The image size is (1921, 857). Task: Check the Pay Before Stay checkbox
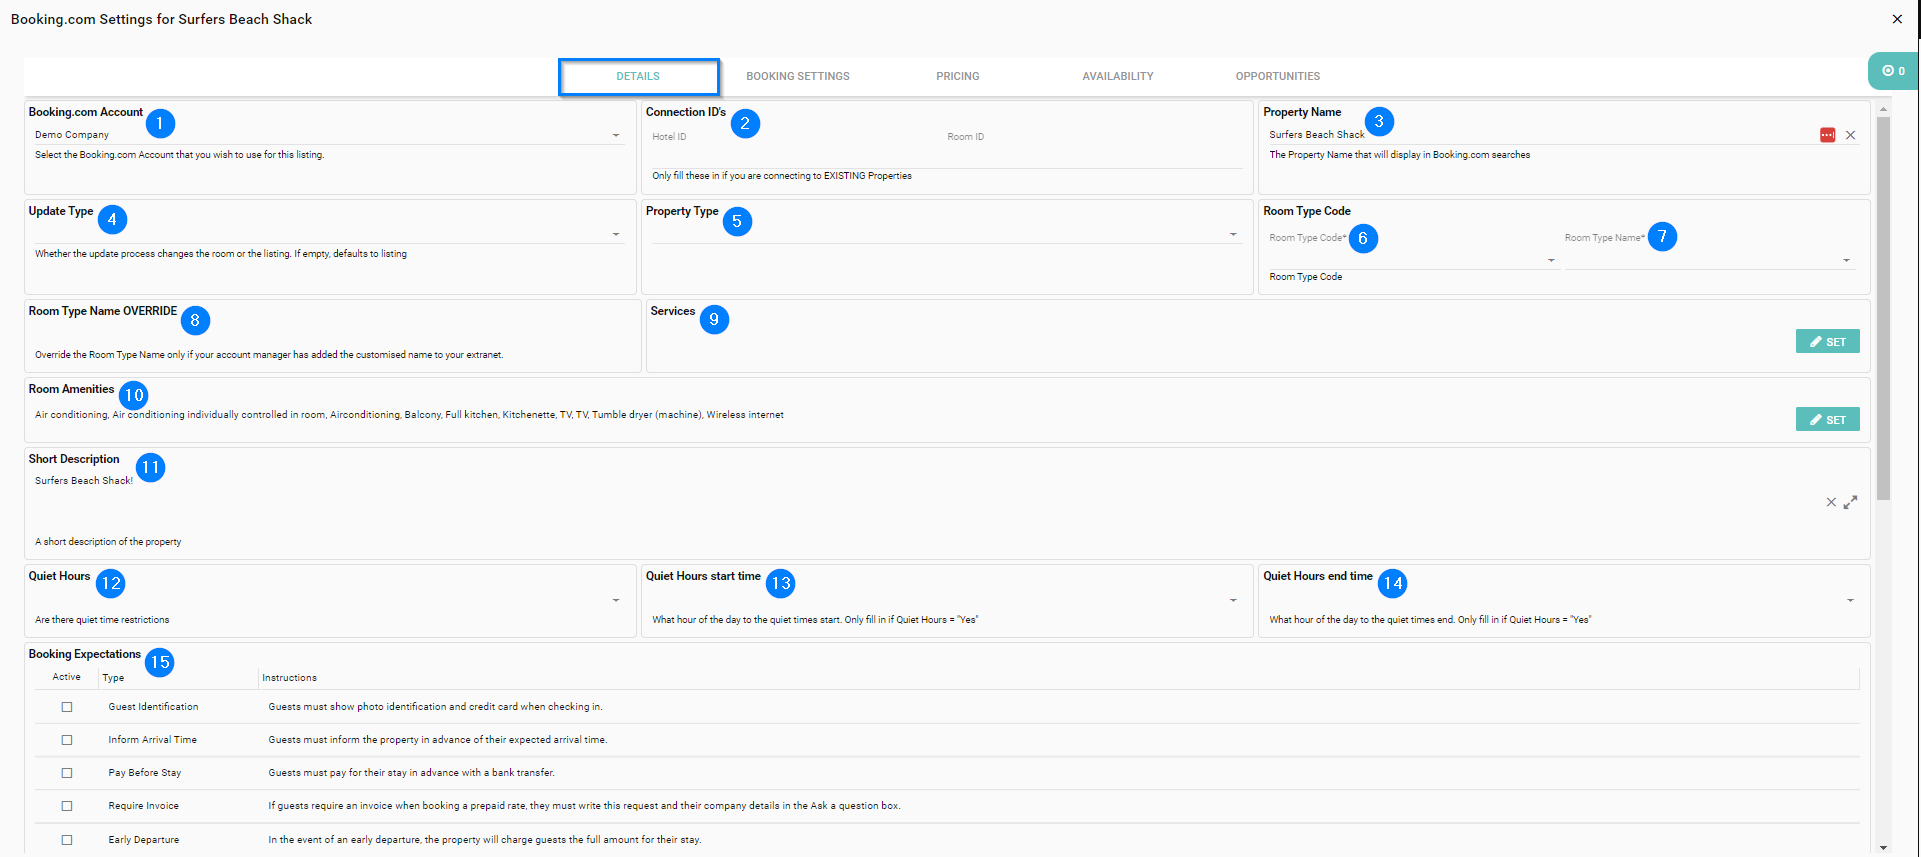(67, 773)
